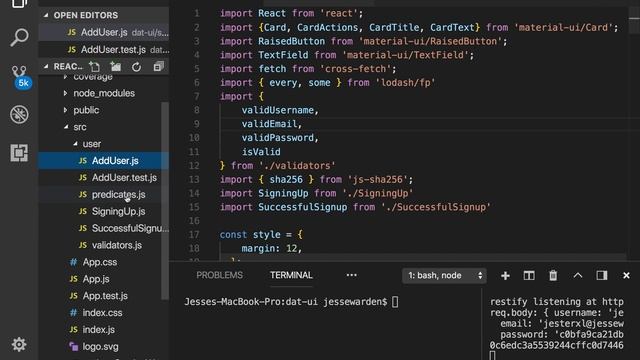Select AddUser.js in the user folder
This screenshot has height=360, width=640.
pyautogui.click(x=104, y=161)
